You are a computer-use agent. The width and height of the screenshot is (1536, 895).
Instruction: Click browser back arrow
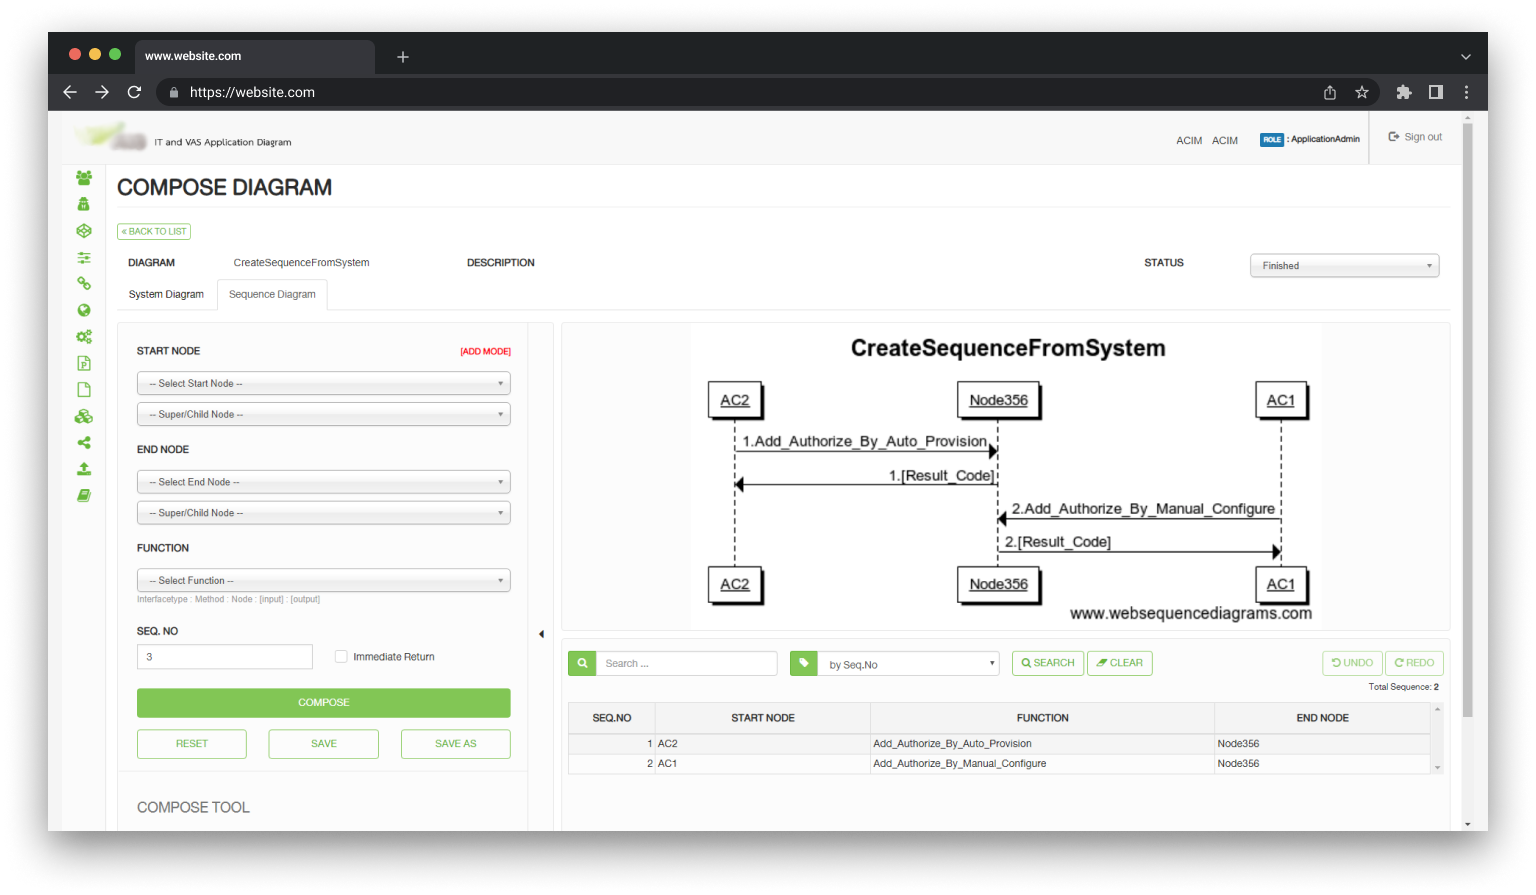point(70,92)
